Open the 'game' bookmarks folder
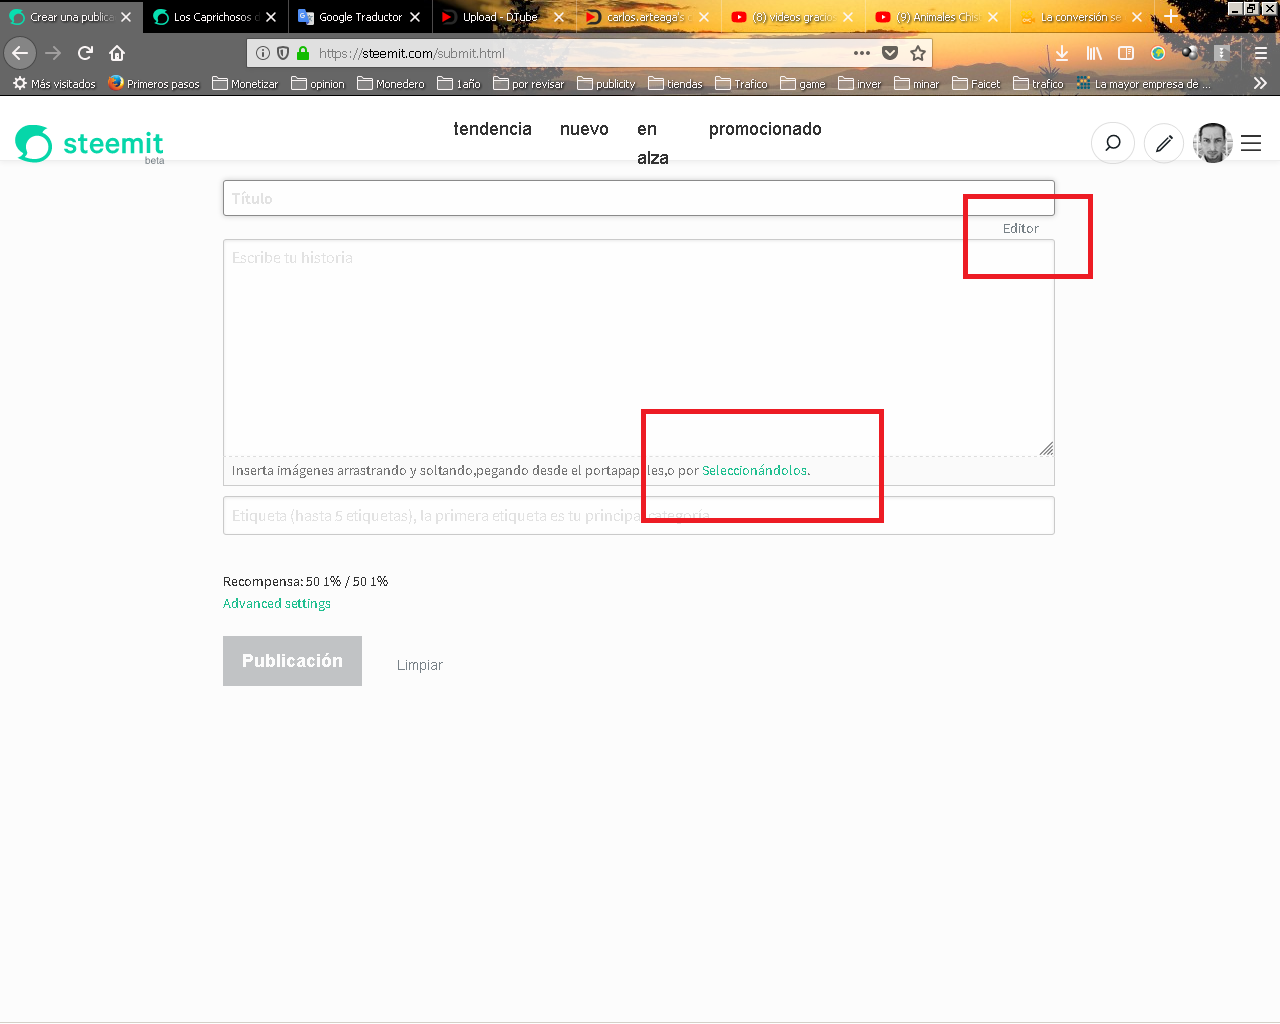 click(x=803, y=83)
